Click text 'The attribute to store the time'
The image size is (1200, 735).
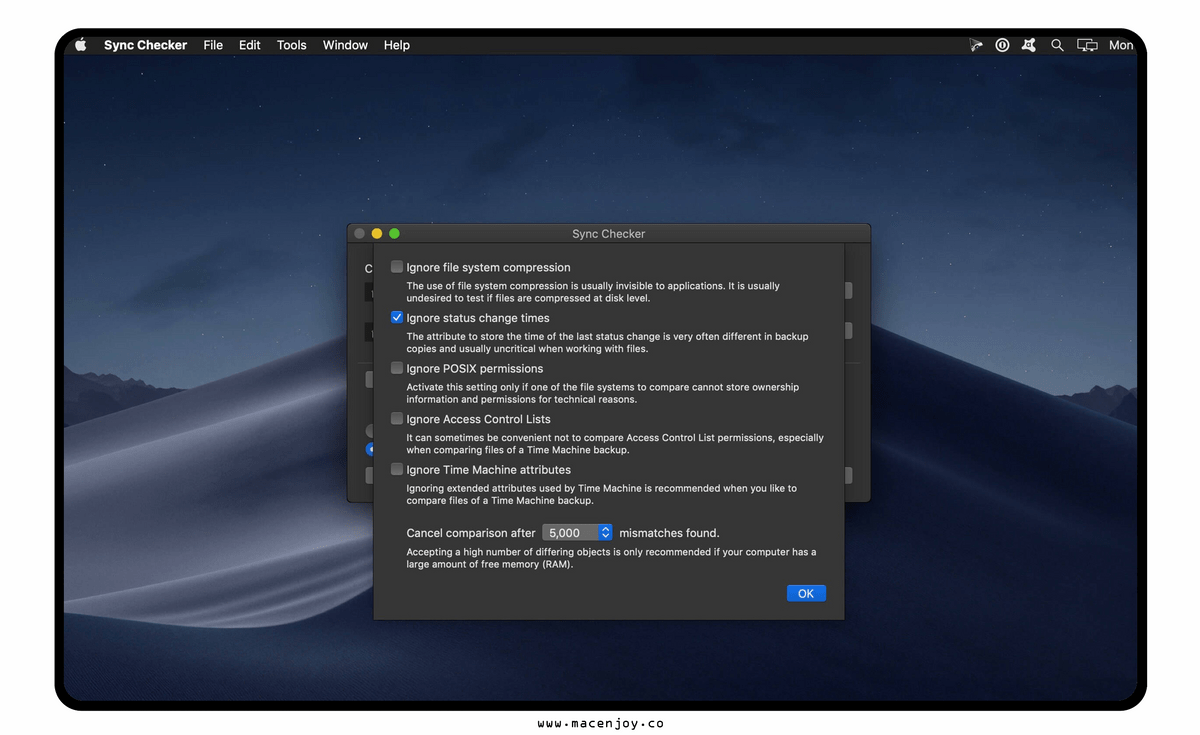pos(479,337)
